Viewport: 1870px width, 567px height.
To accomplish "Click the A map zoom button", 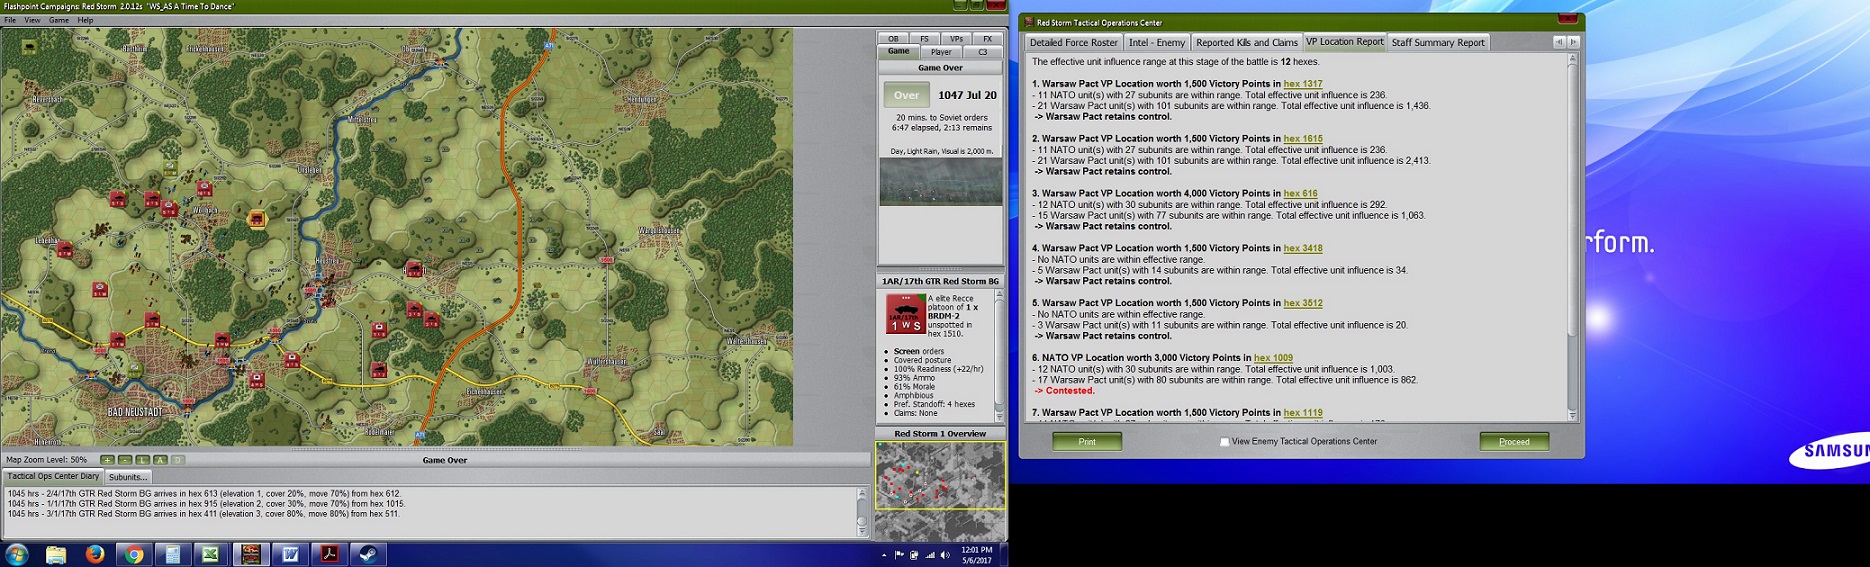I will pos(160,460).
